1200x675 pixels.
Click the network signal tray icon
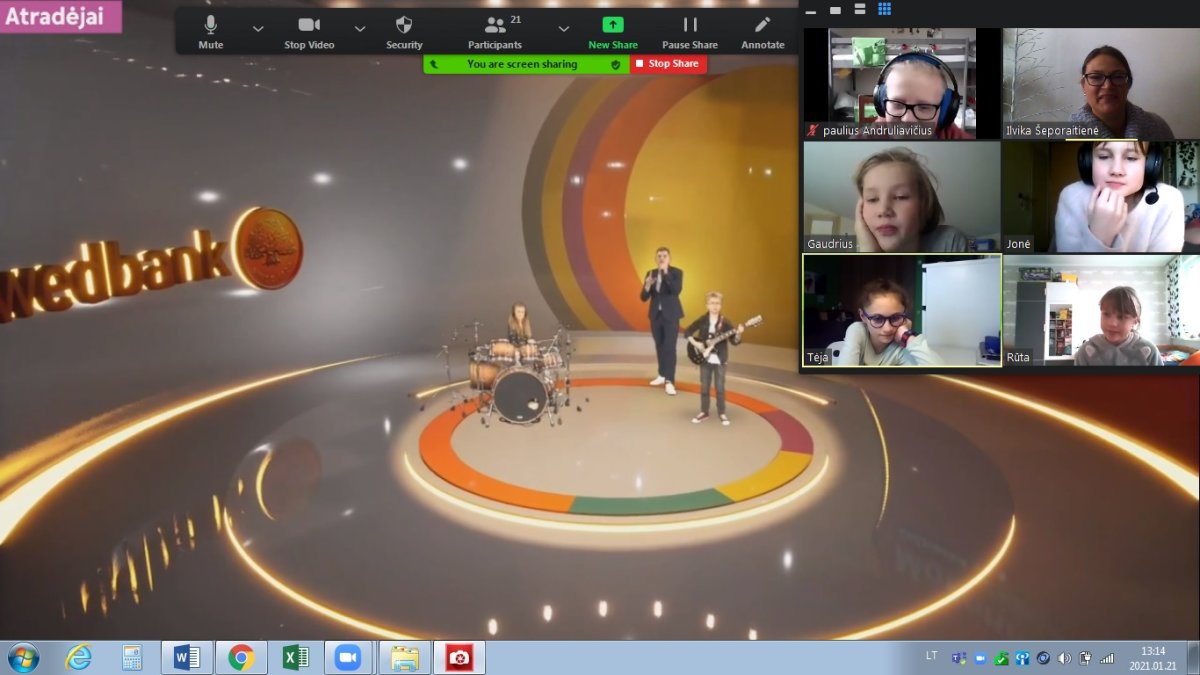click(1107, 658)
